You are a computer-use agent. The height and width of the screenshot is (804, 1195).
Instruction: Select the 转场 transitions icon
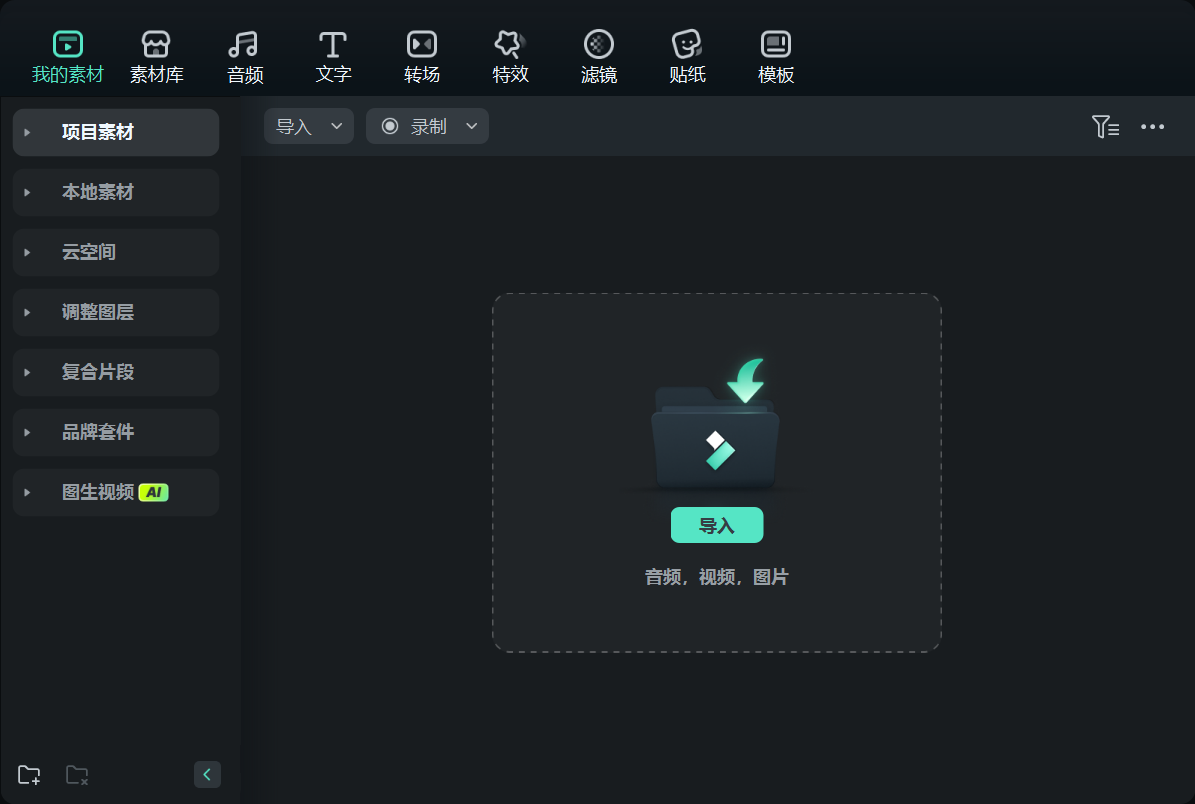[421, 45]
